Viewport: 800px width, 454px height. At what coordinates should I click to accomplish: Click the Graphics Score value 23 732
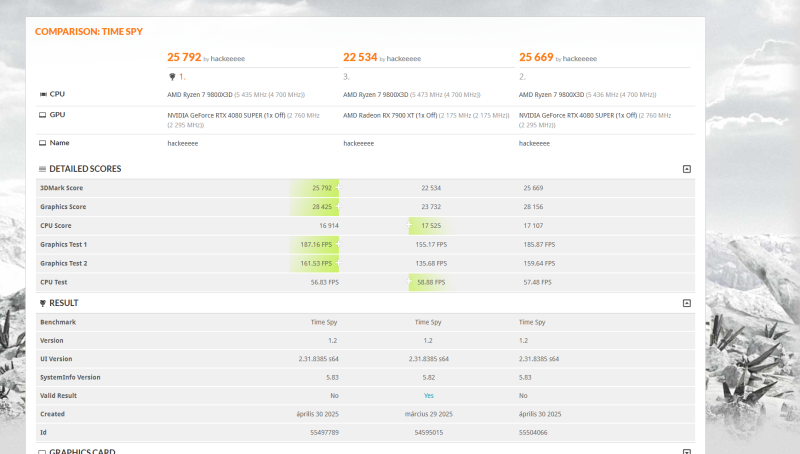pyautogui.click(x=431, y=207)
